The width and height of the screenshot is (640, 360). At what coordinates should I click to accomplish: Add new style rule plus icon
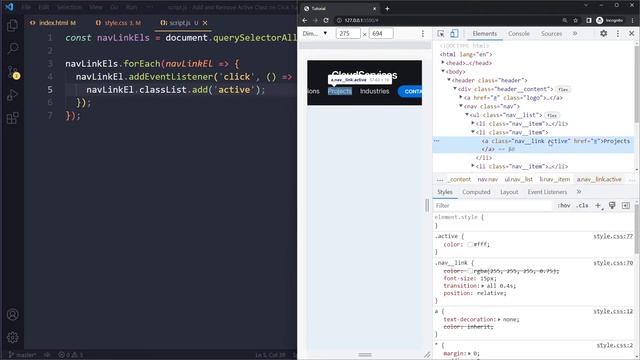click(x=598, y=206)
